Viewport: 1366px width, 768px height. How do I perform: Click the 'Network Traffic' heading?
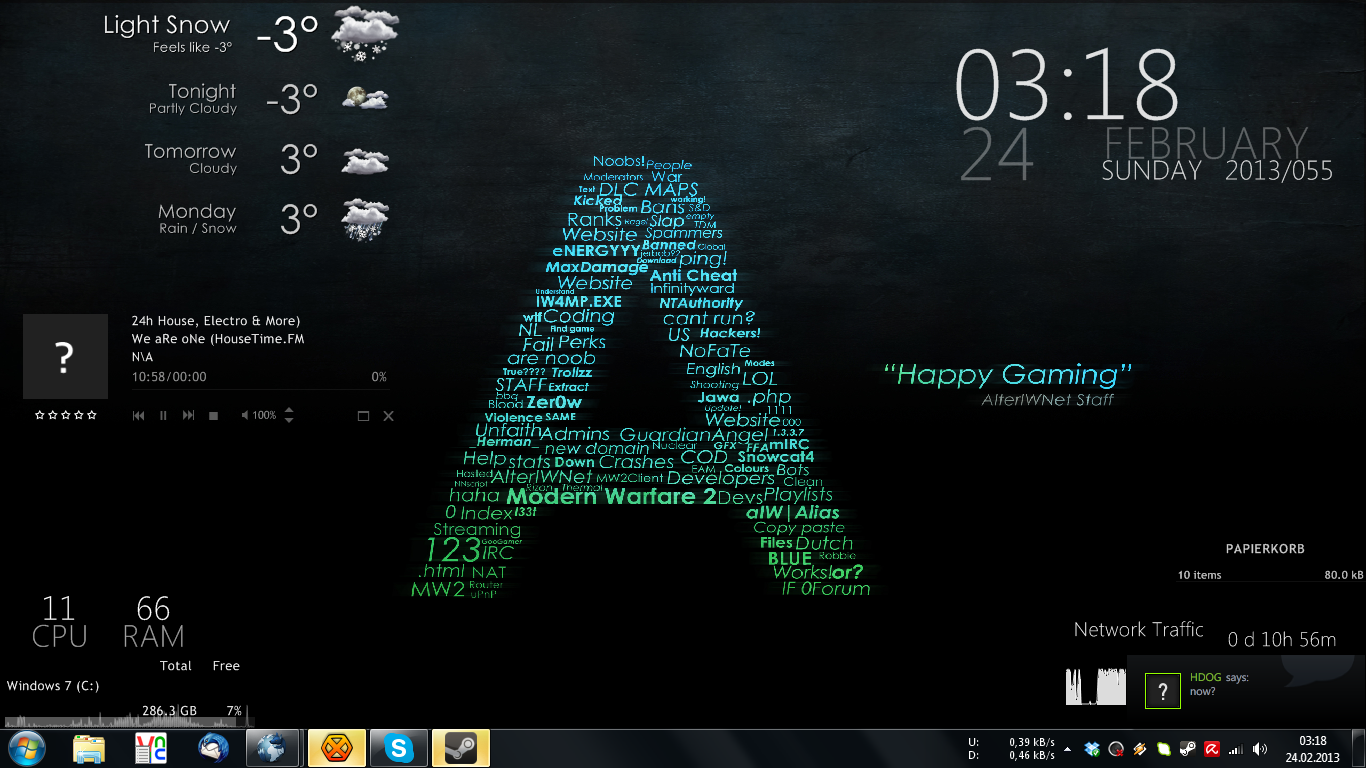click(1139, 630)
